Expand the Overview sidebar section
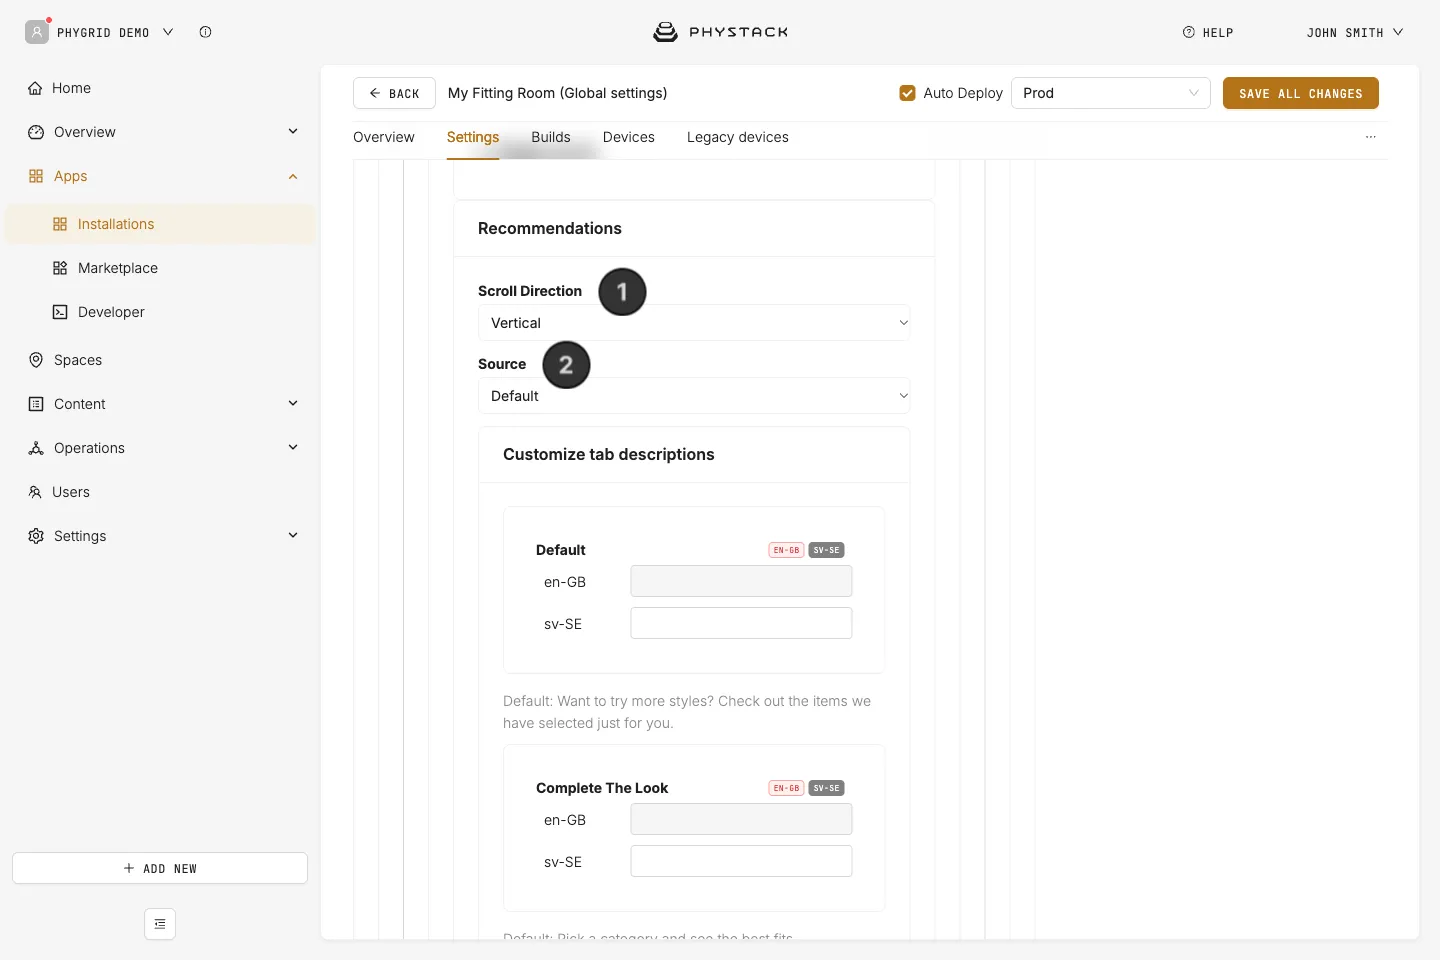The width and height of the screenshot is (1440, 960). 293,132
